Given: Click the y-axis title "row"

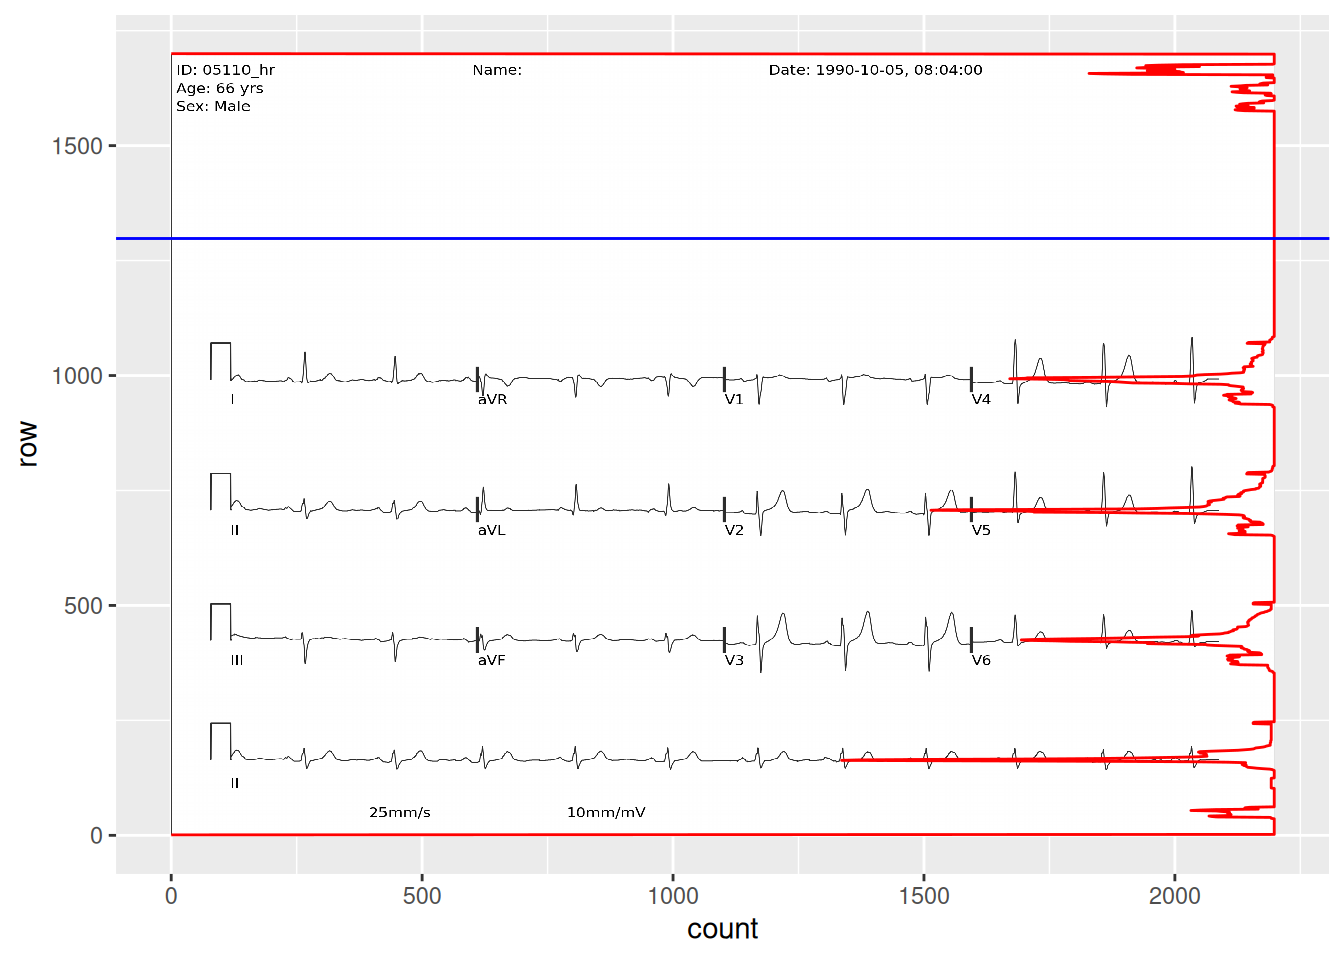Looking at the screenshot, I should click(27, 444).
